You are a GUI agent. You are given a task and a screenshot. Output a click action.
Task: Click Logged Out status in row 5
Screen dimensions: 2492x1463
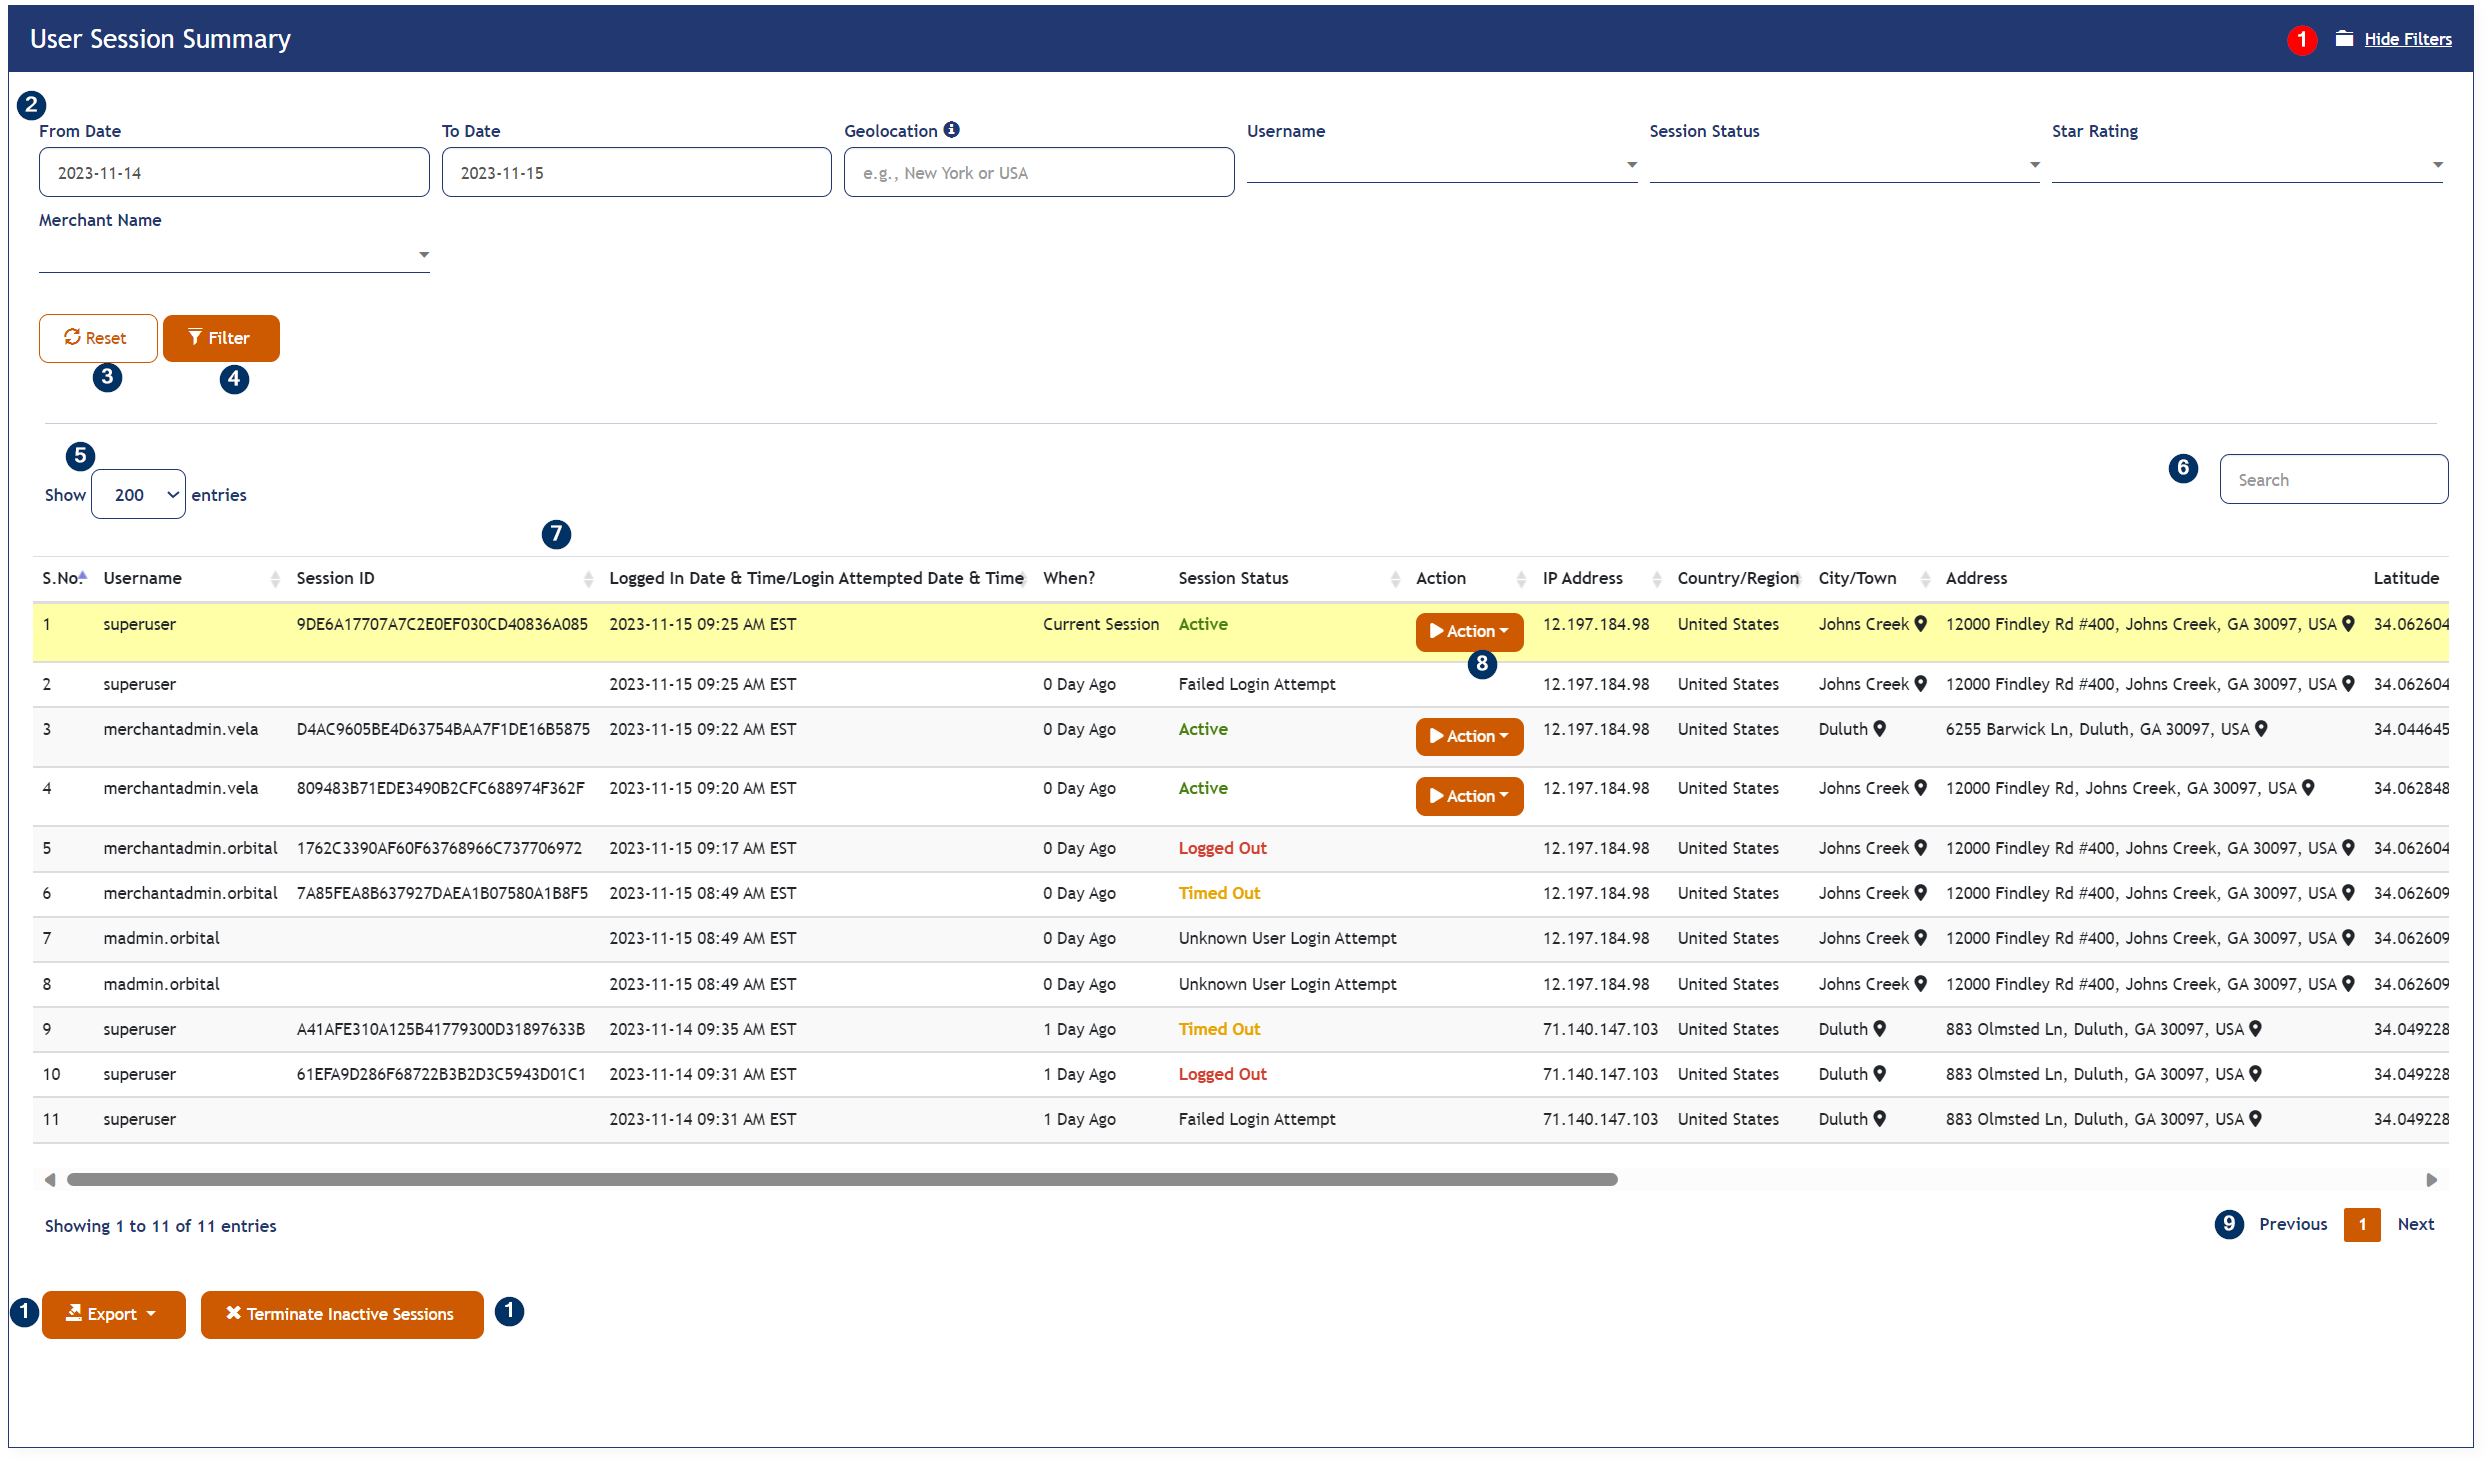[1222, 848]
